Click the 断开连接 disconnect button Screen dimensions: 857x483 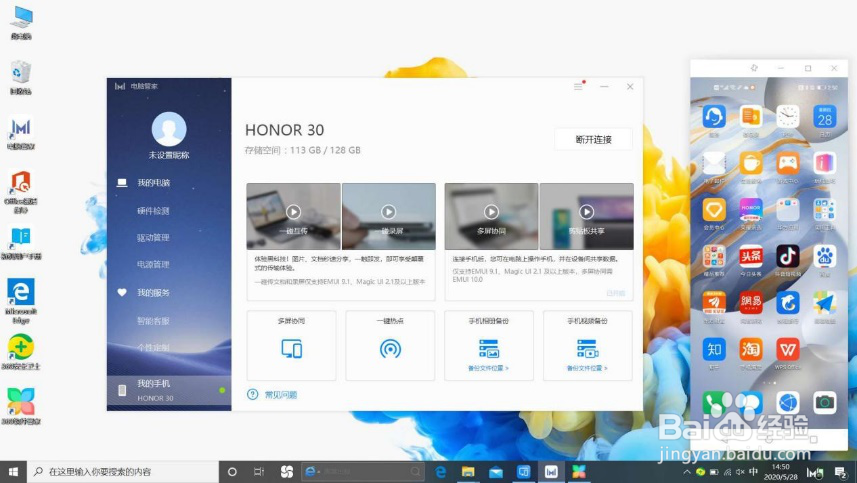point(594,139)
